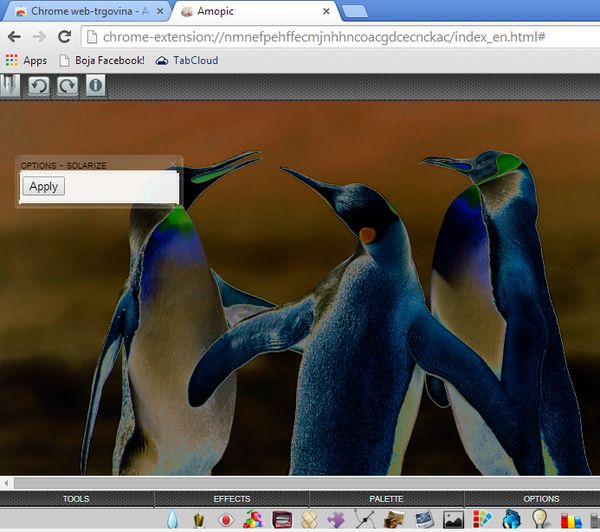Switch to the PALETTE panel tab
The height and width of the screenshot is (532, 600).
click(386, 498)
